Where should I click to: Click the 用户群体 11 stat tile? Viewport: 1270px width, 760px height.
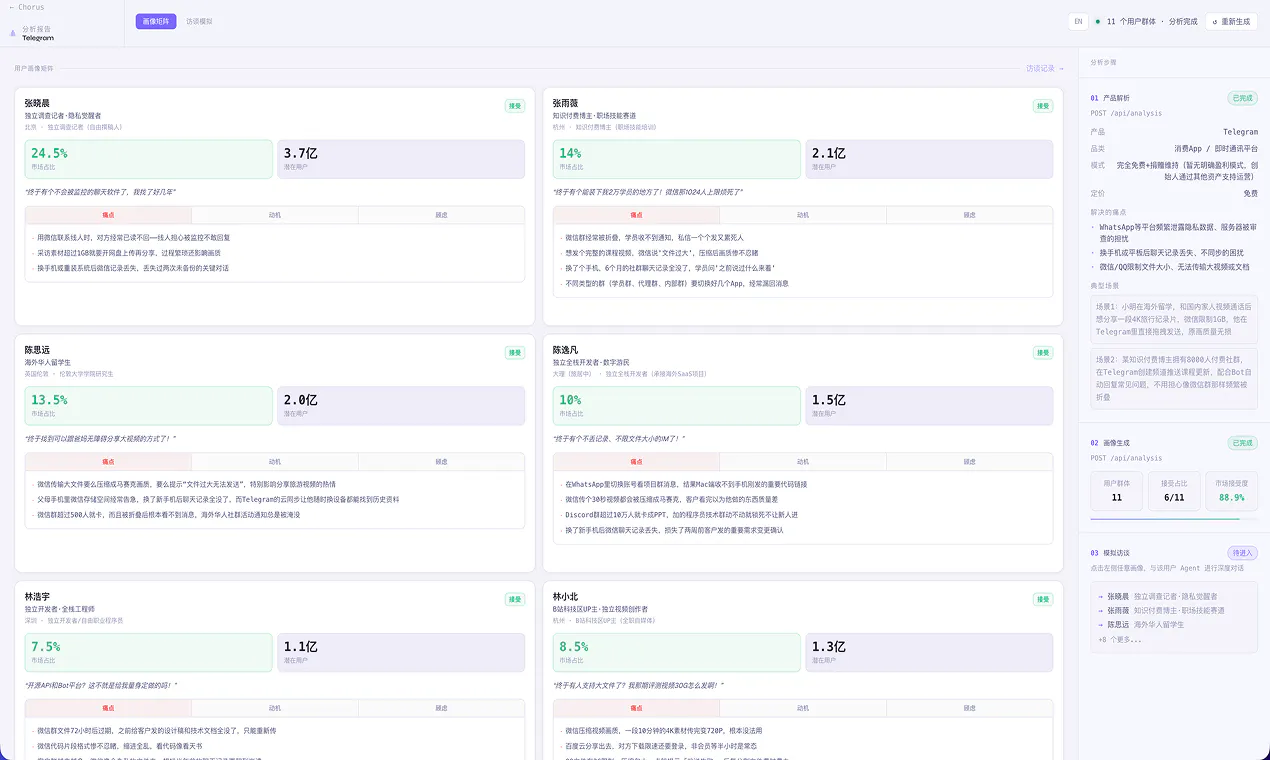(1116, 492)
